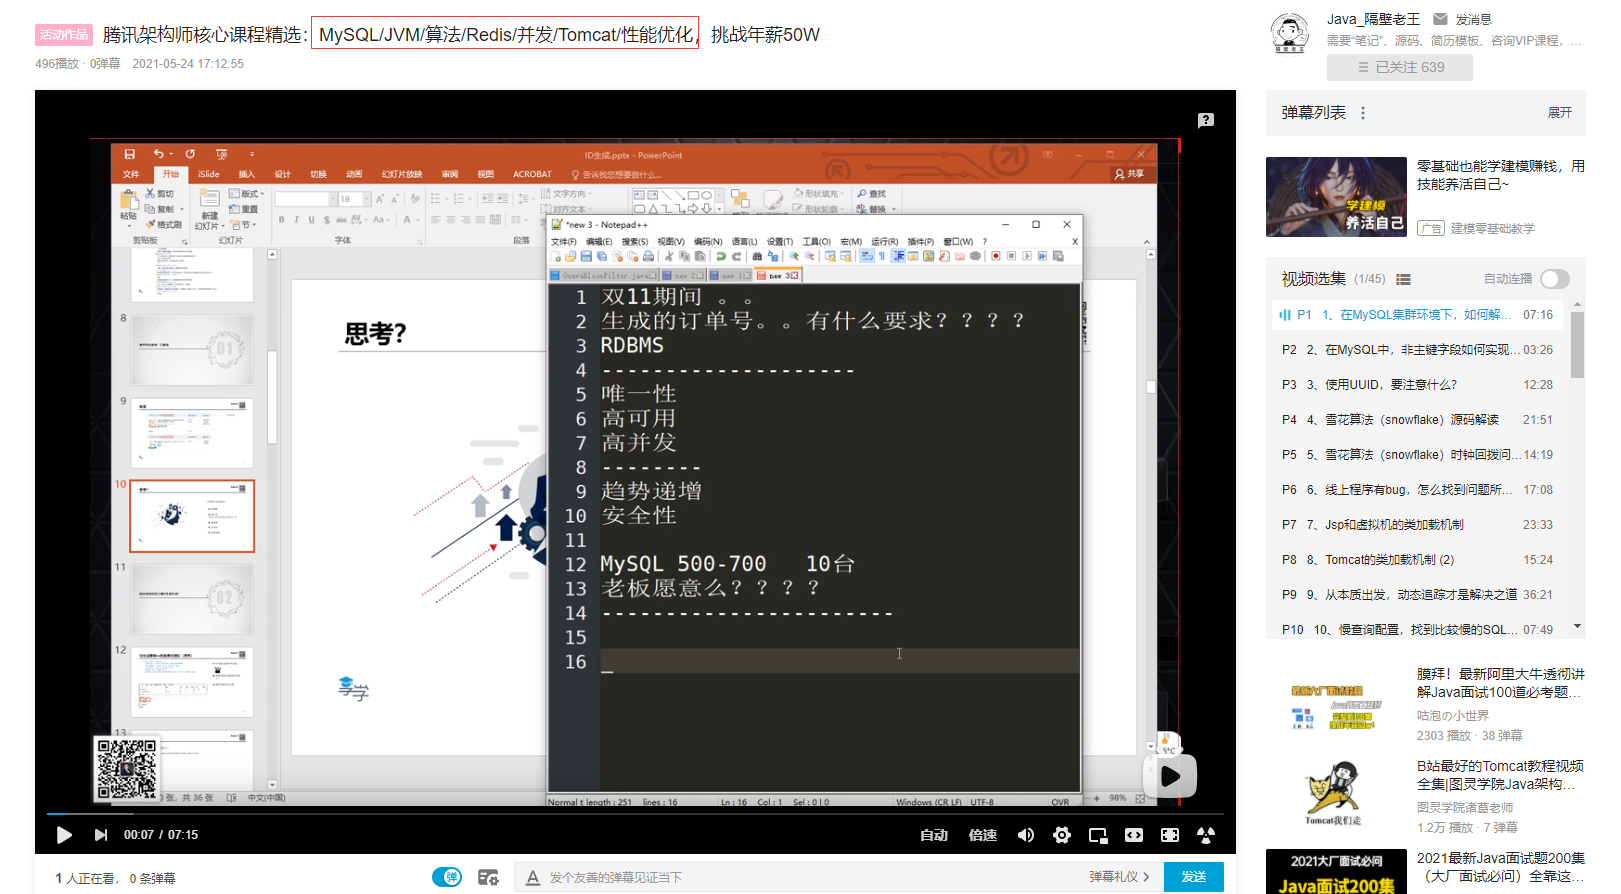Screen dimensions: 1621x894
Task: Select P3 使用UUID要注意什么 episode
Action: [x=1416, y=385]
